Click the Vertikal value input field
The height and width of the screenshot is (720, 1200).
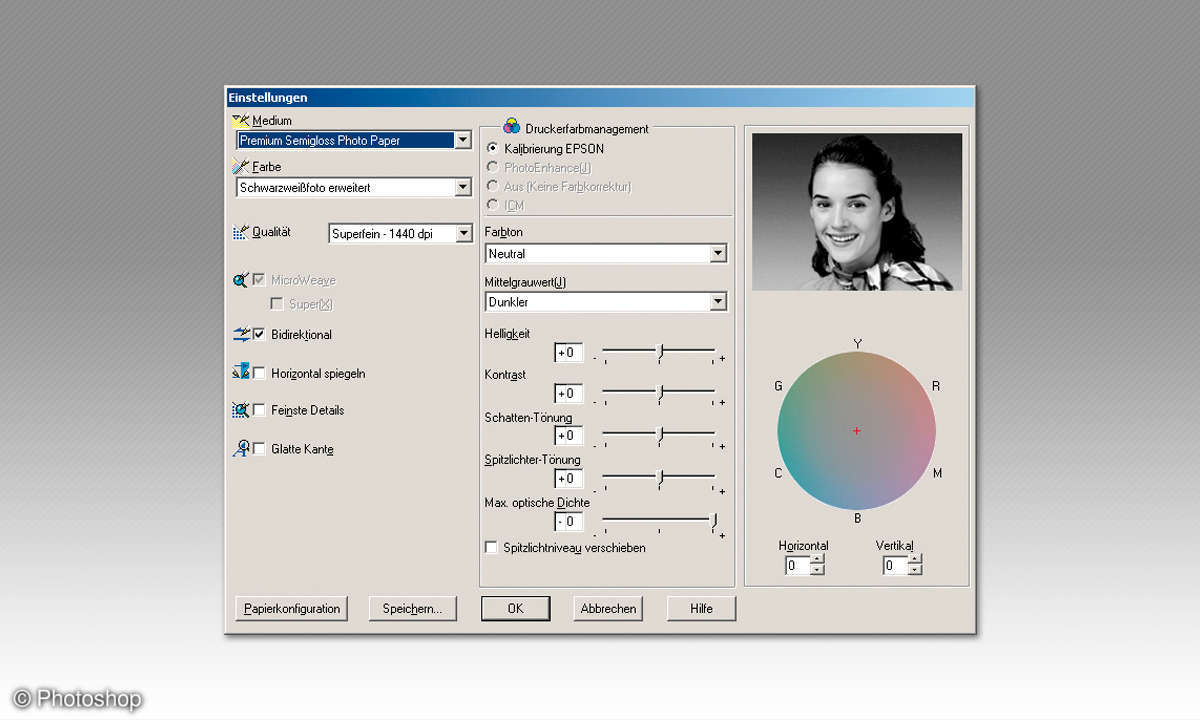click(x=895, y=566)
